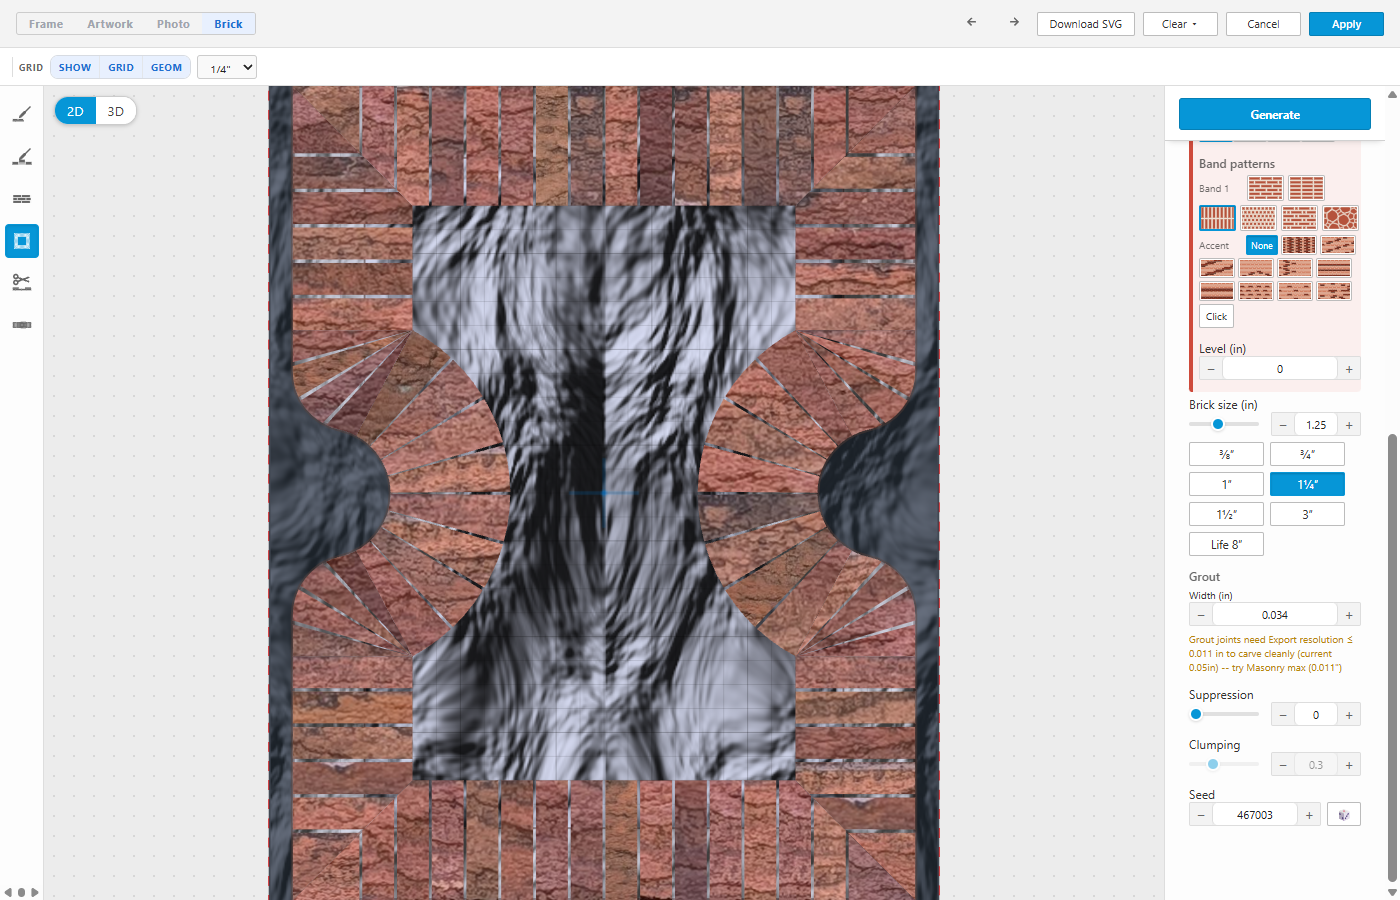Pick the thick dark band accent pattern

(x=1217, y=291)
